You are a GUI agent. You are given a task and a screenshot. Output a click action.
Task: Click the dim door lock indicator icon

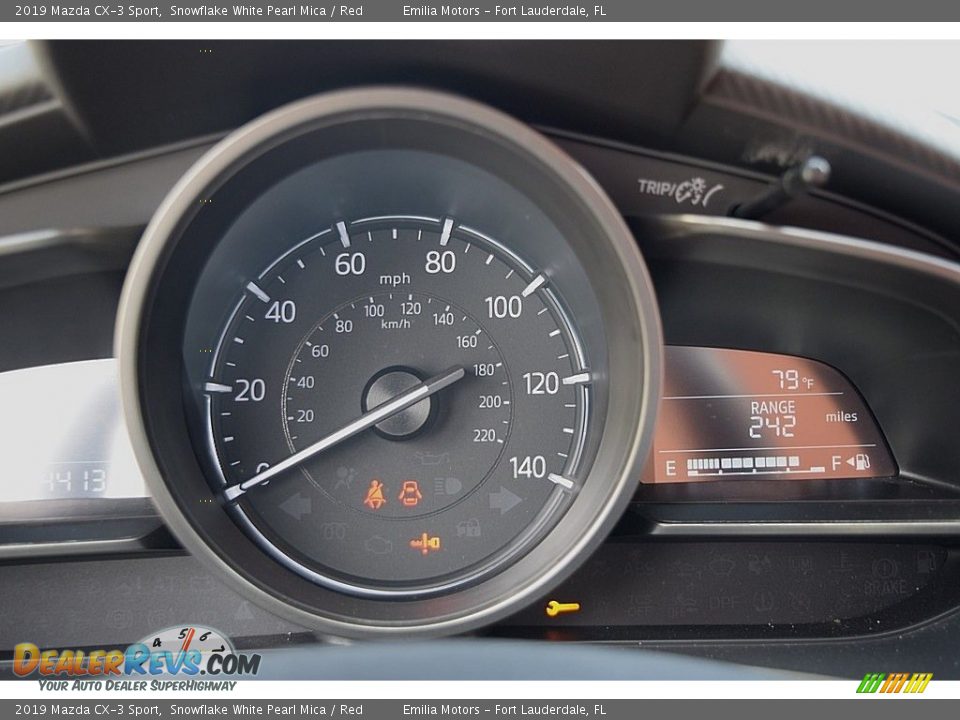[468, 528]
